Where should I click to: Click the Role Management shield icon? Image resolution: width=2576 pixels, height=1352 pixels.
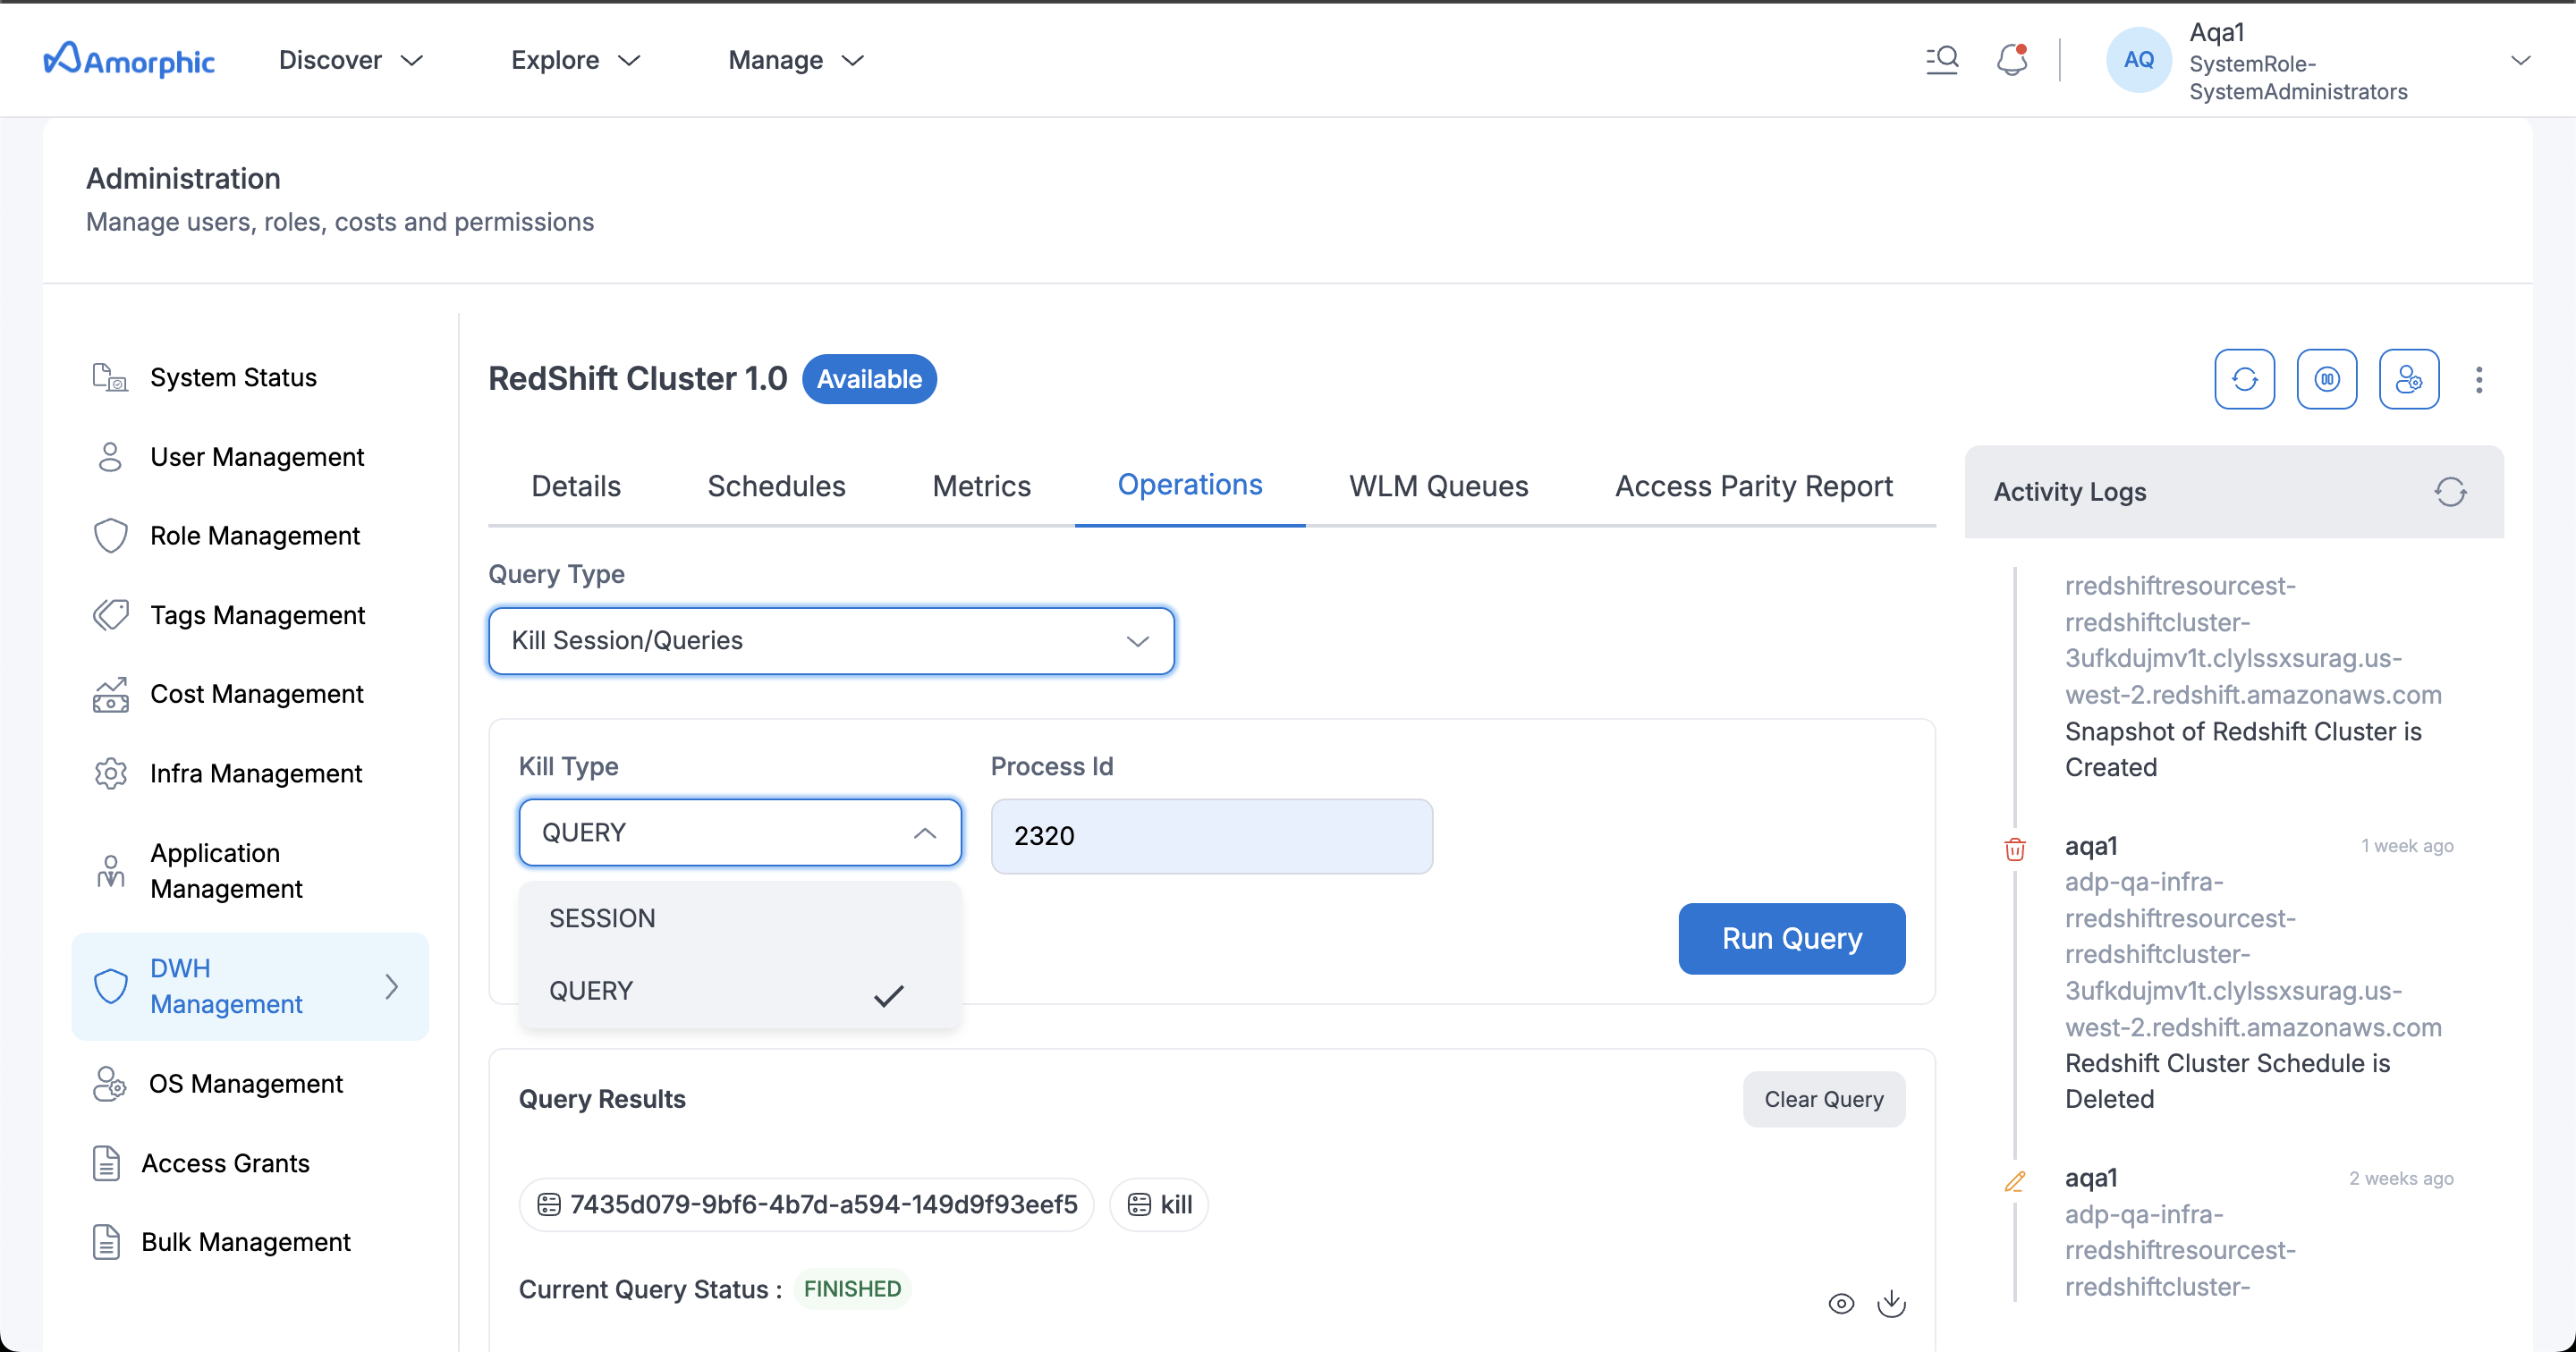click(x=110, y=536)
